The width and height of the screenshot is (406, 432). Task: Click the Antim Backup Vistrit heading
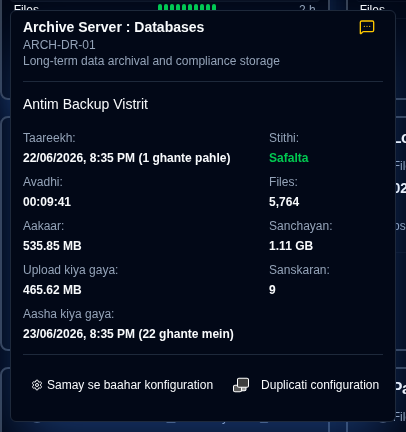(85, 104)
